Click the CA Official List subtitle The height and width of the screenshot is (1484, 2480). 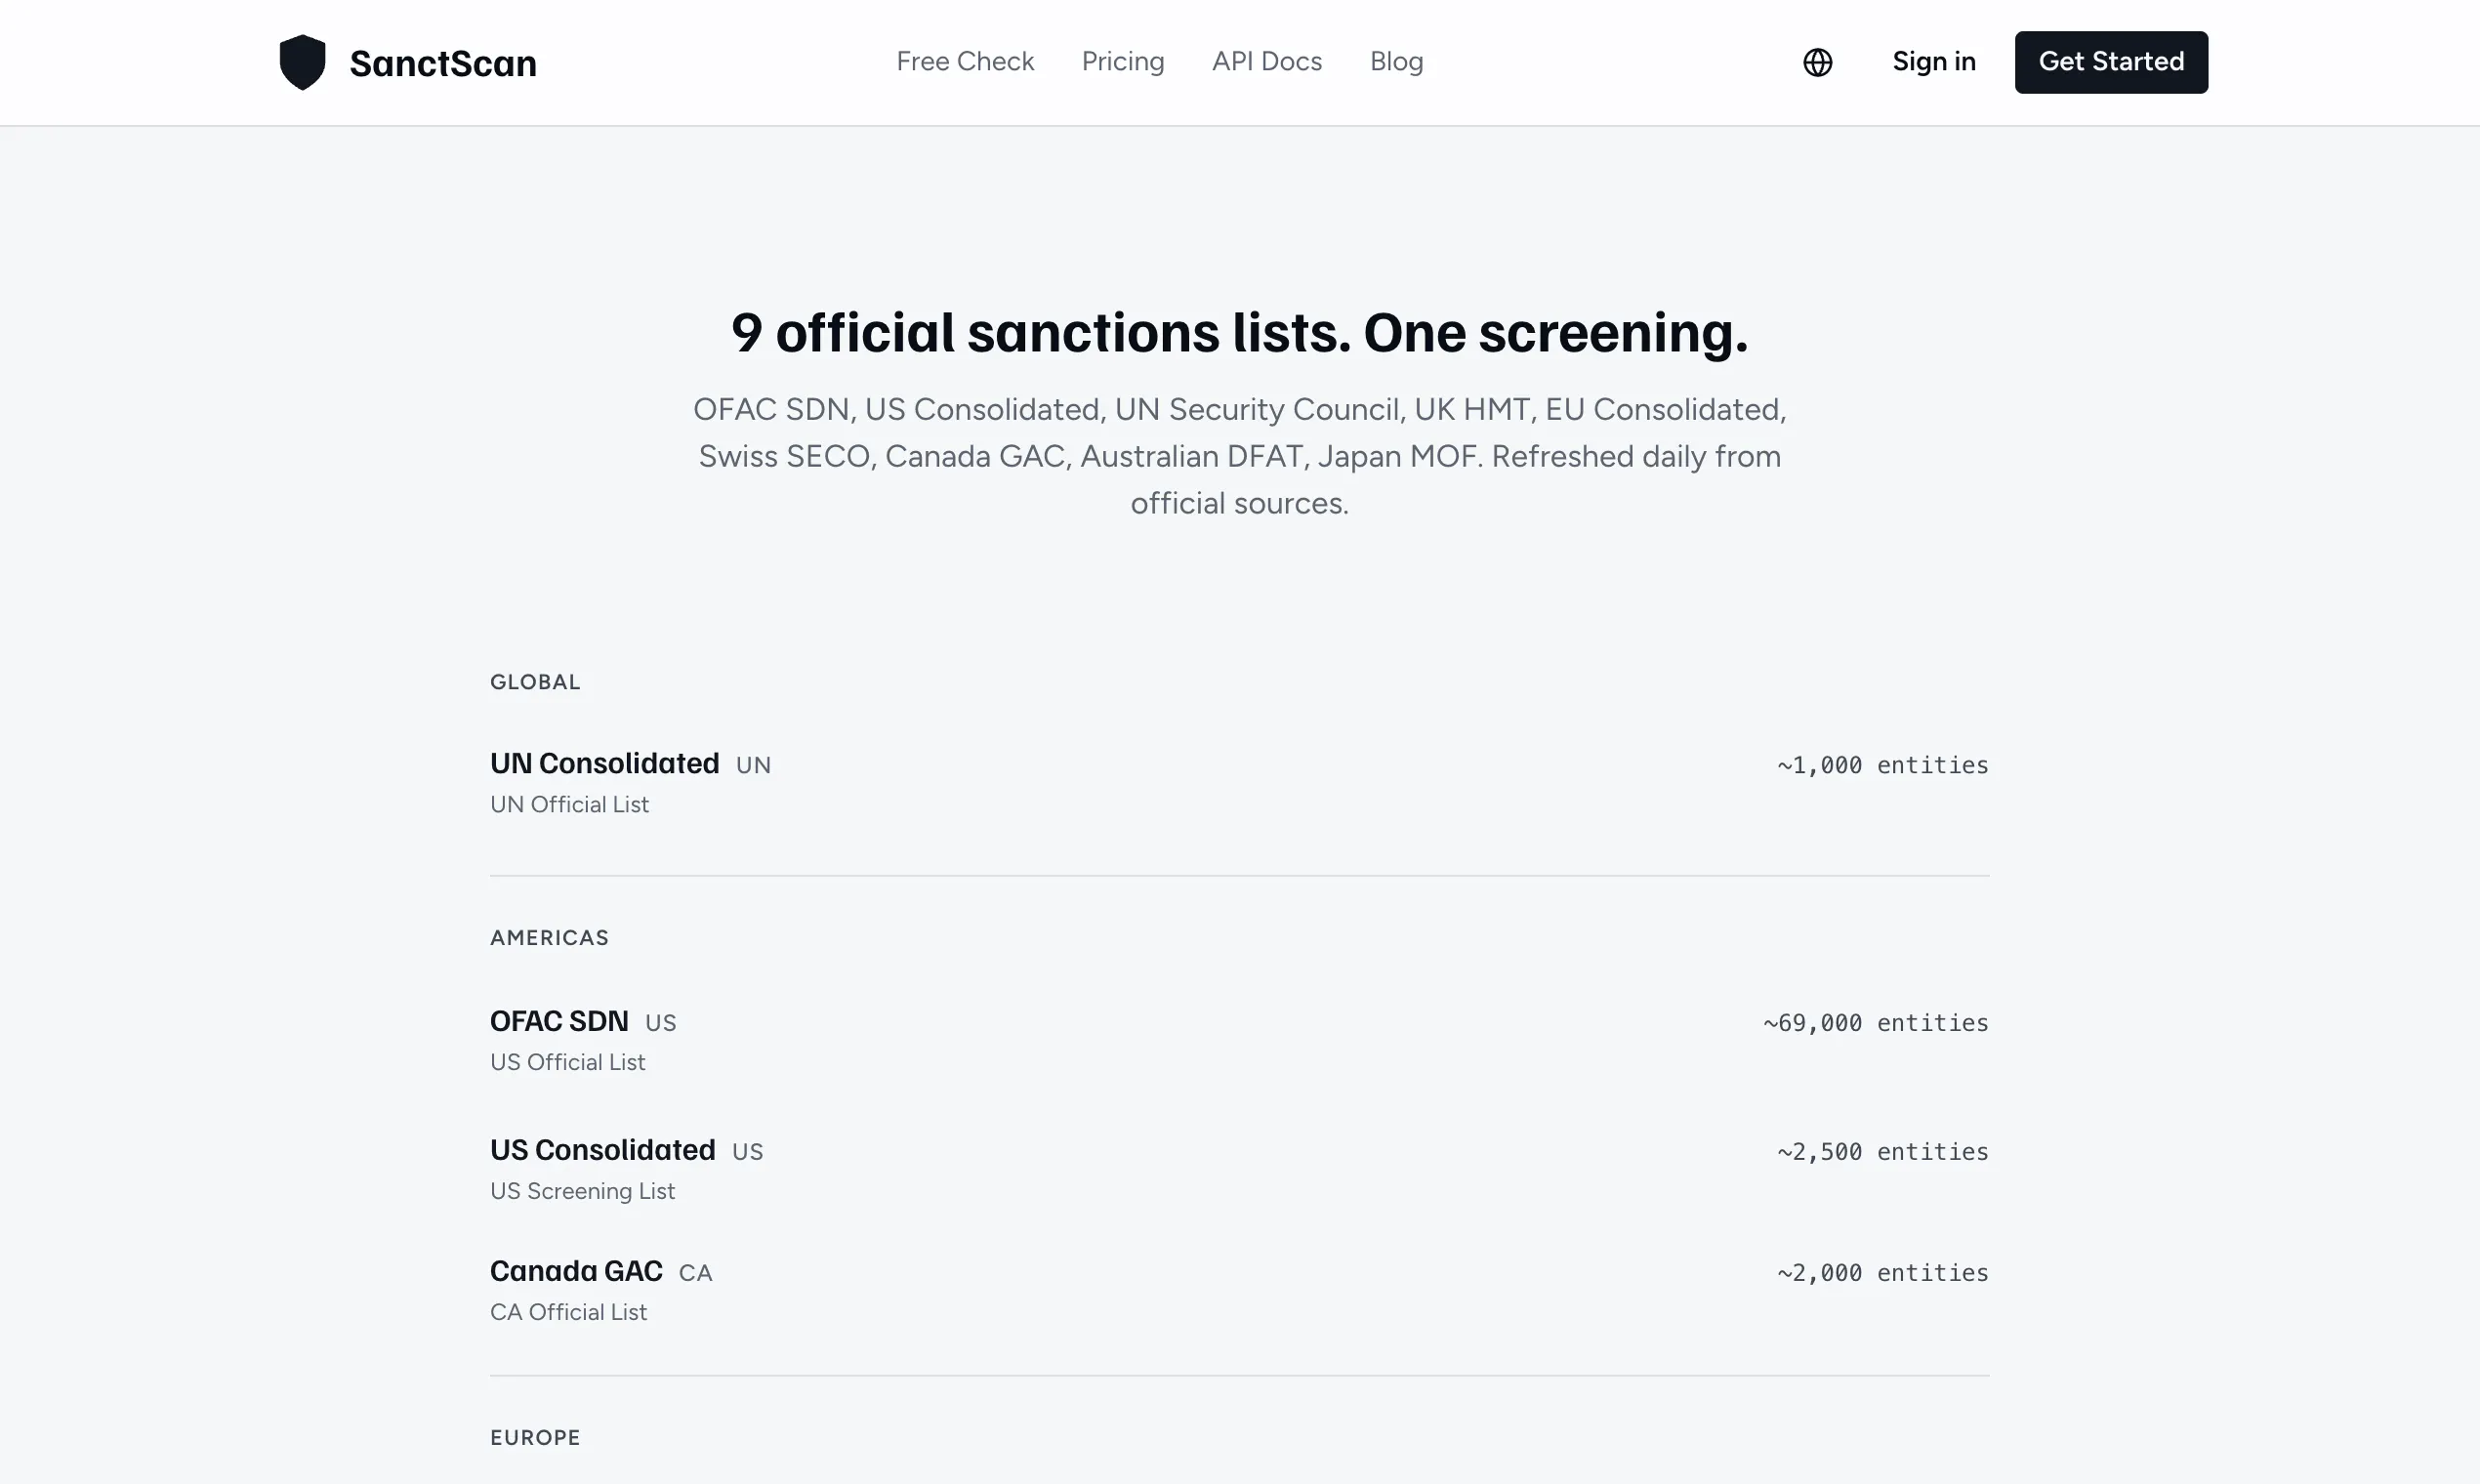(568, 1312)
